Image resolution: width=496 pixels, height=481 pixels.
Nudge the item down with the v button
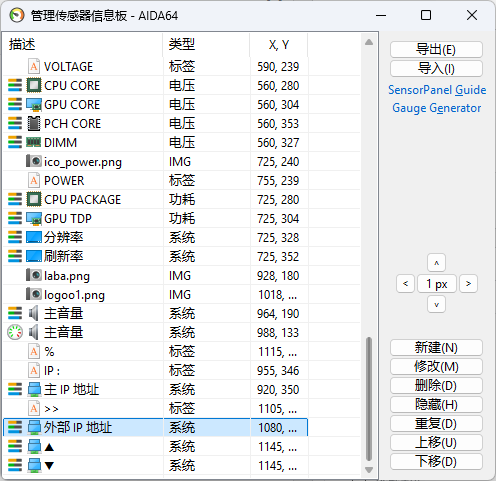click(436, 304)
